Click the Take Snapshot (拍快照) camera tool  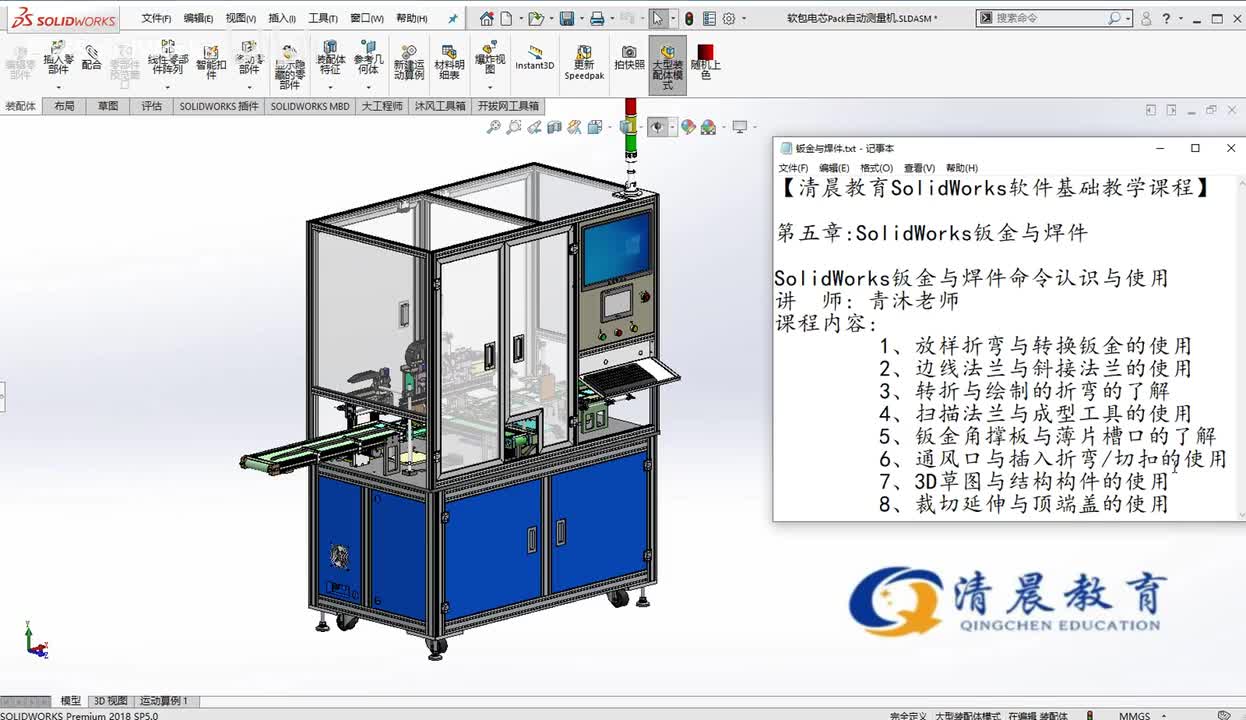pos(629,57)
